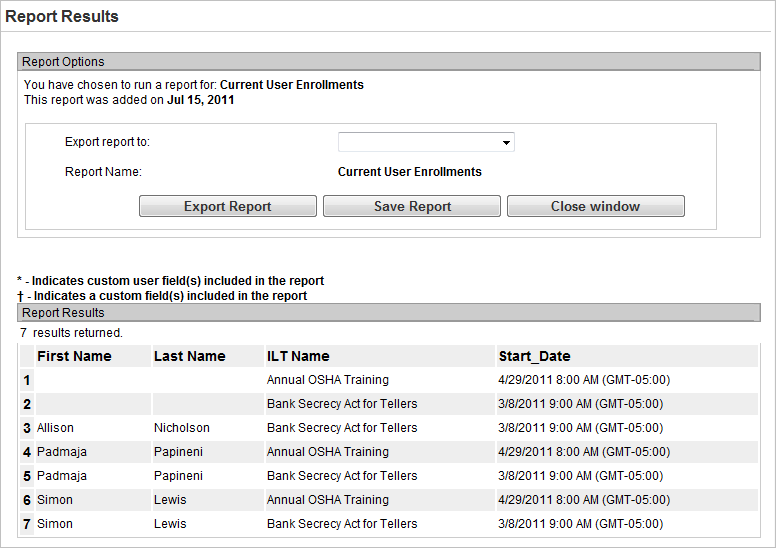The image size is (776, 548).
Task: Click the Export Report button
Action: [228, 207]
